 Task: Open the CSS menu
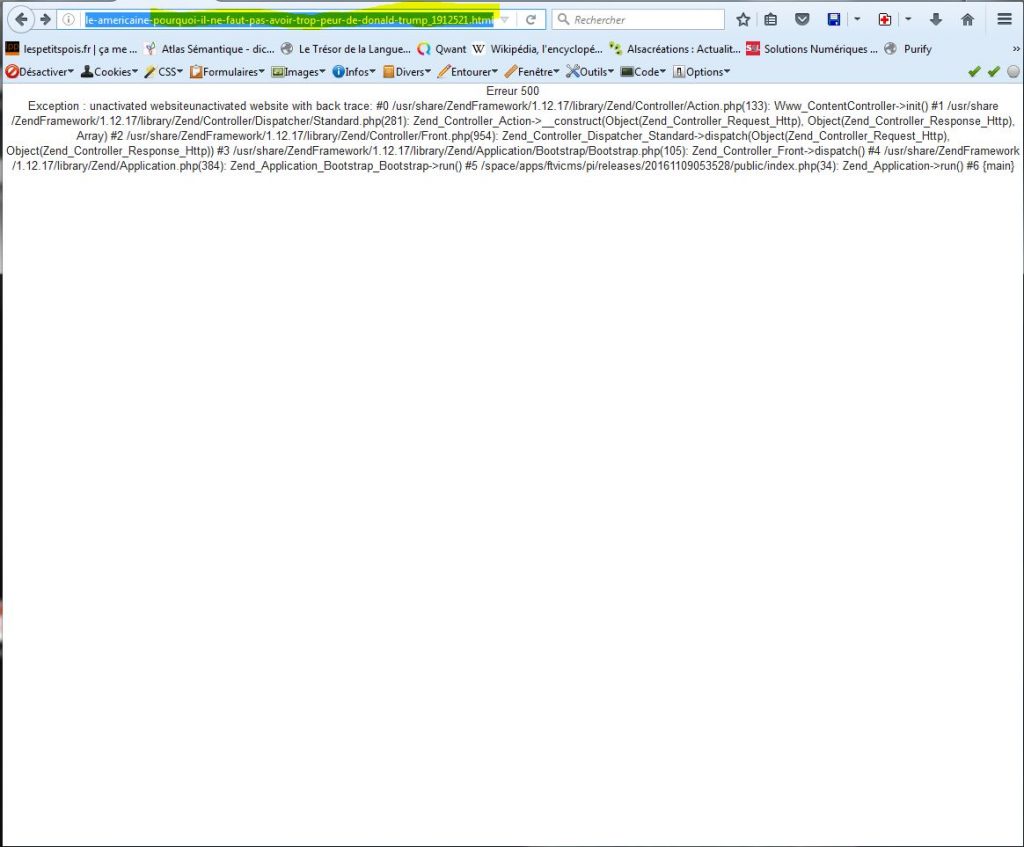click(x=164, y=72)
